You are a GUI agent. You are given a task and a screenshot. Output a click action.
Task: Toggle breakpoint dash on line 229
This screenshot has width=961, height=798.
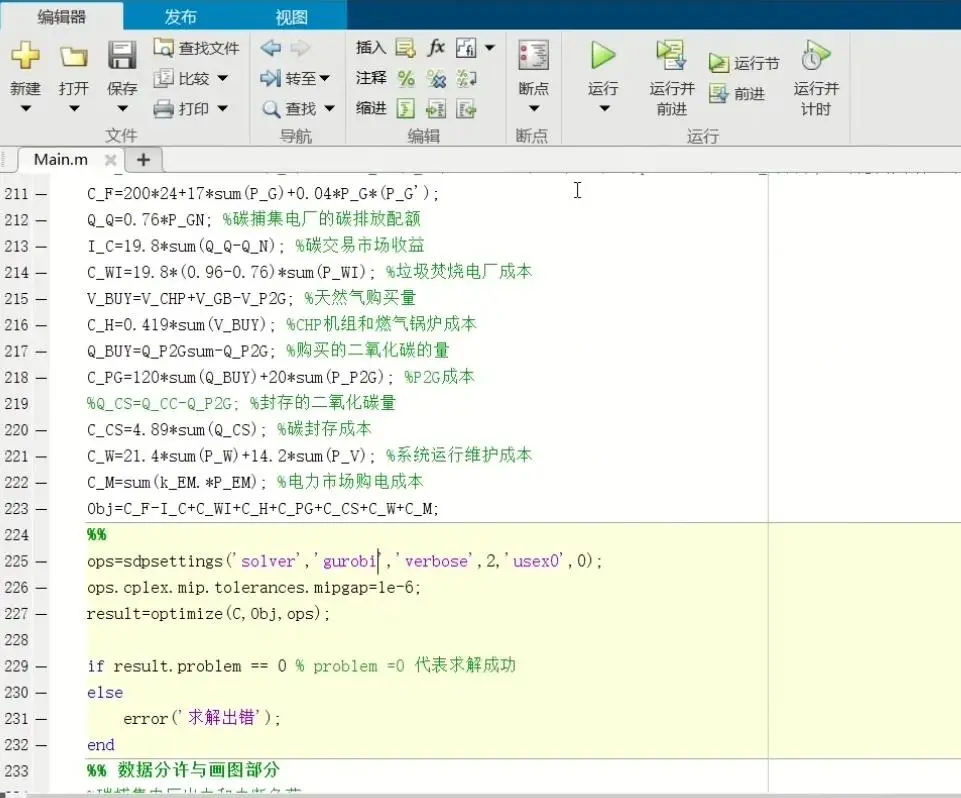[x=41, y=667]
